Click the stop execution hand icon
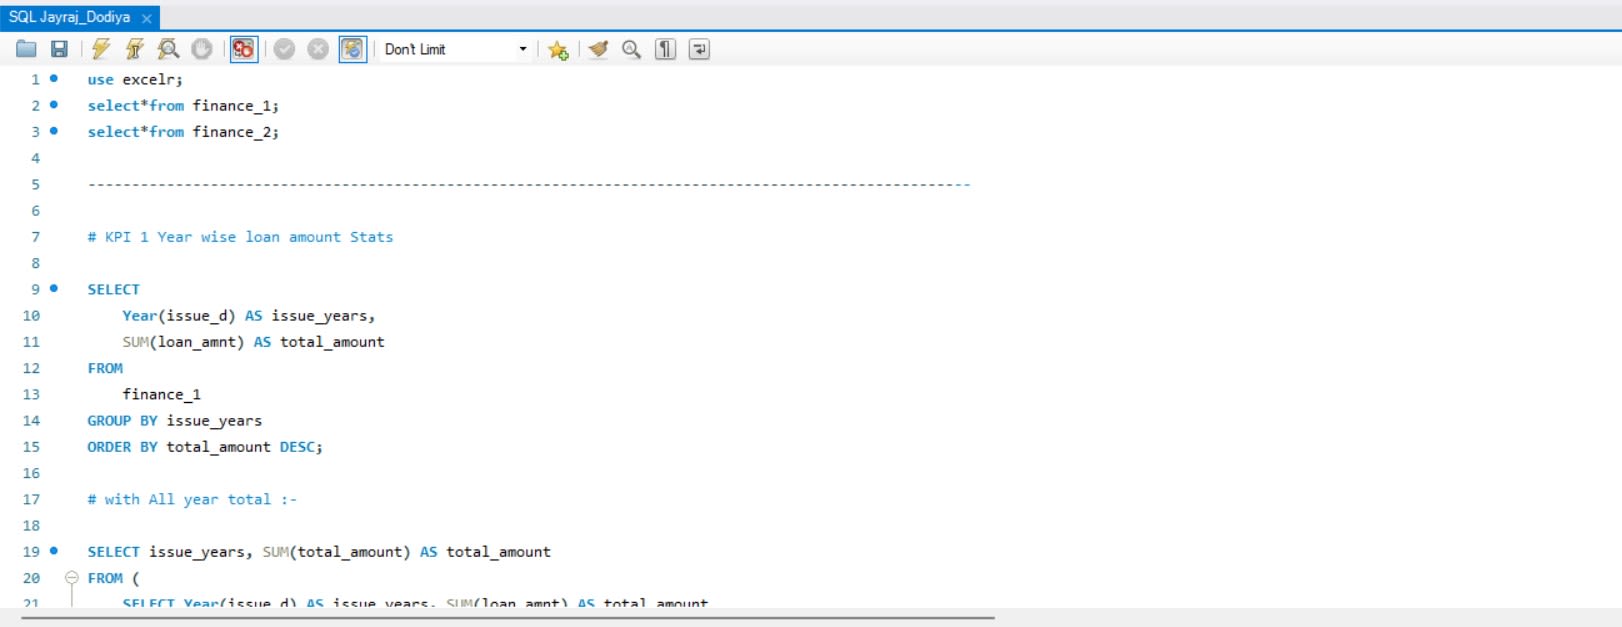This screenshot has height=627, width=1622. coord(202,49)
